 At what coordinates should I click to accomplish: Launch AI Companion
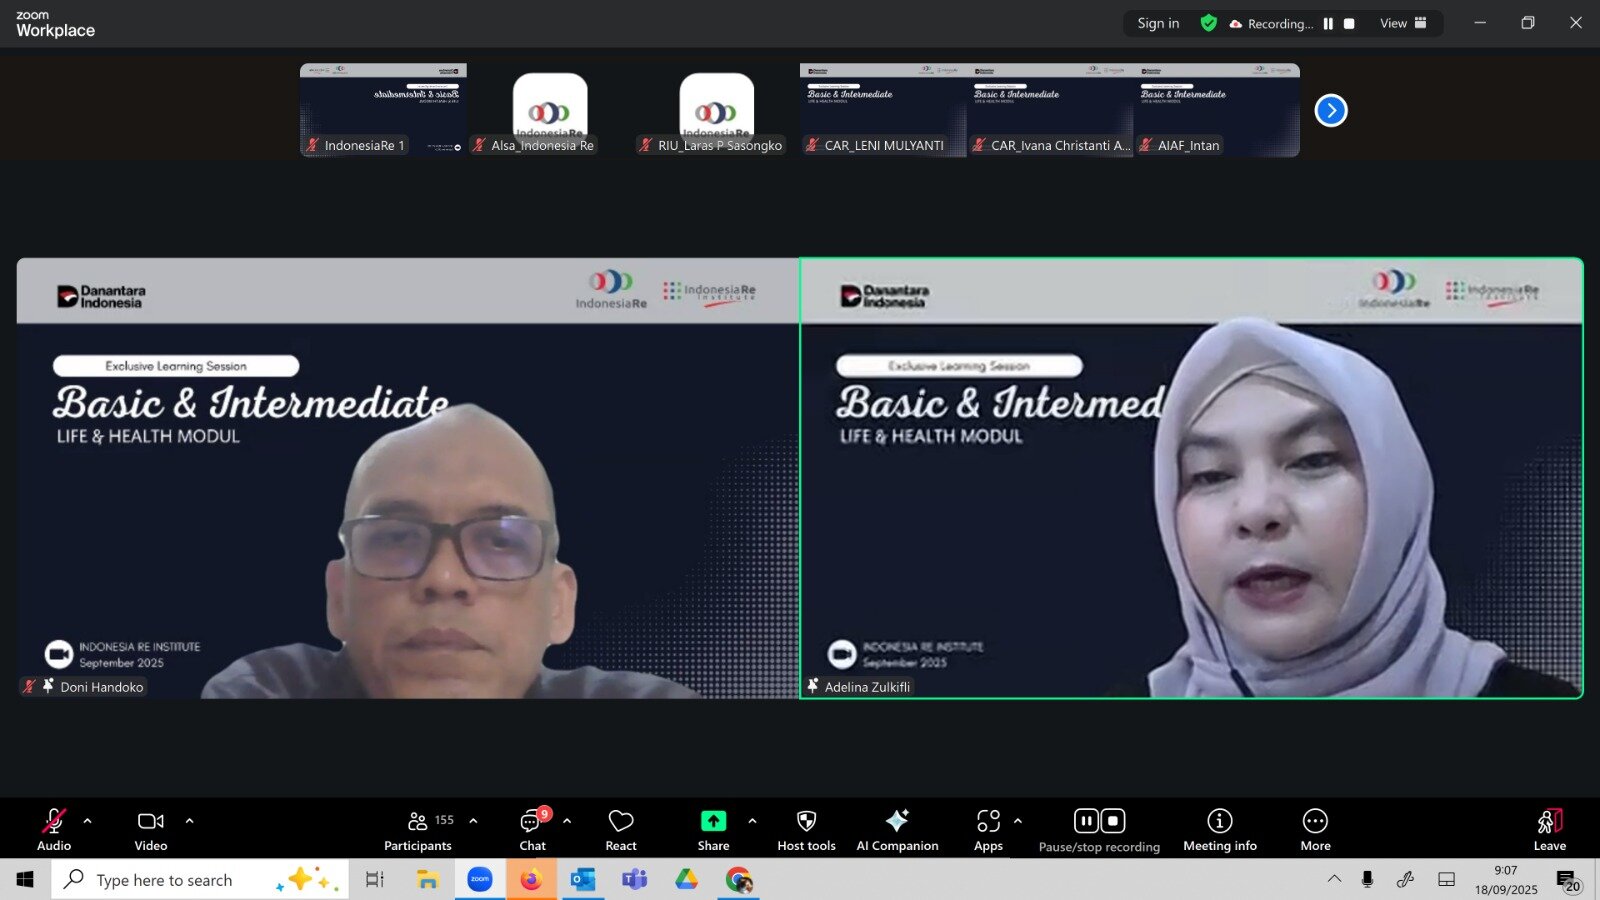[897, 829]
